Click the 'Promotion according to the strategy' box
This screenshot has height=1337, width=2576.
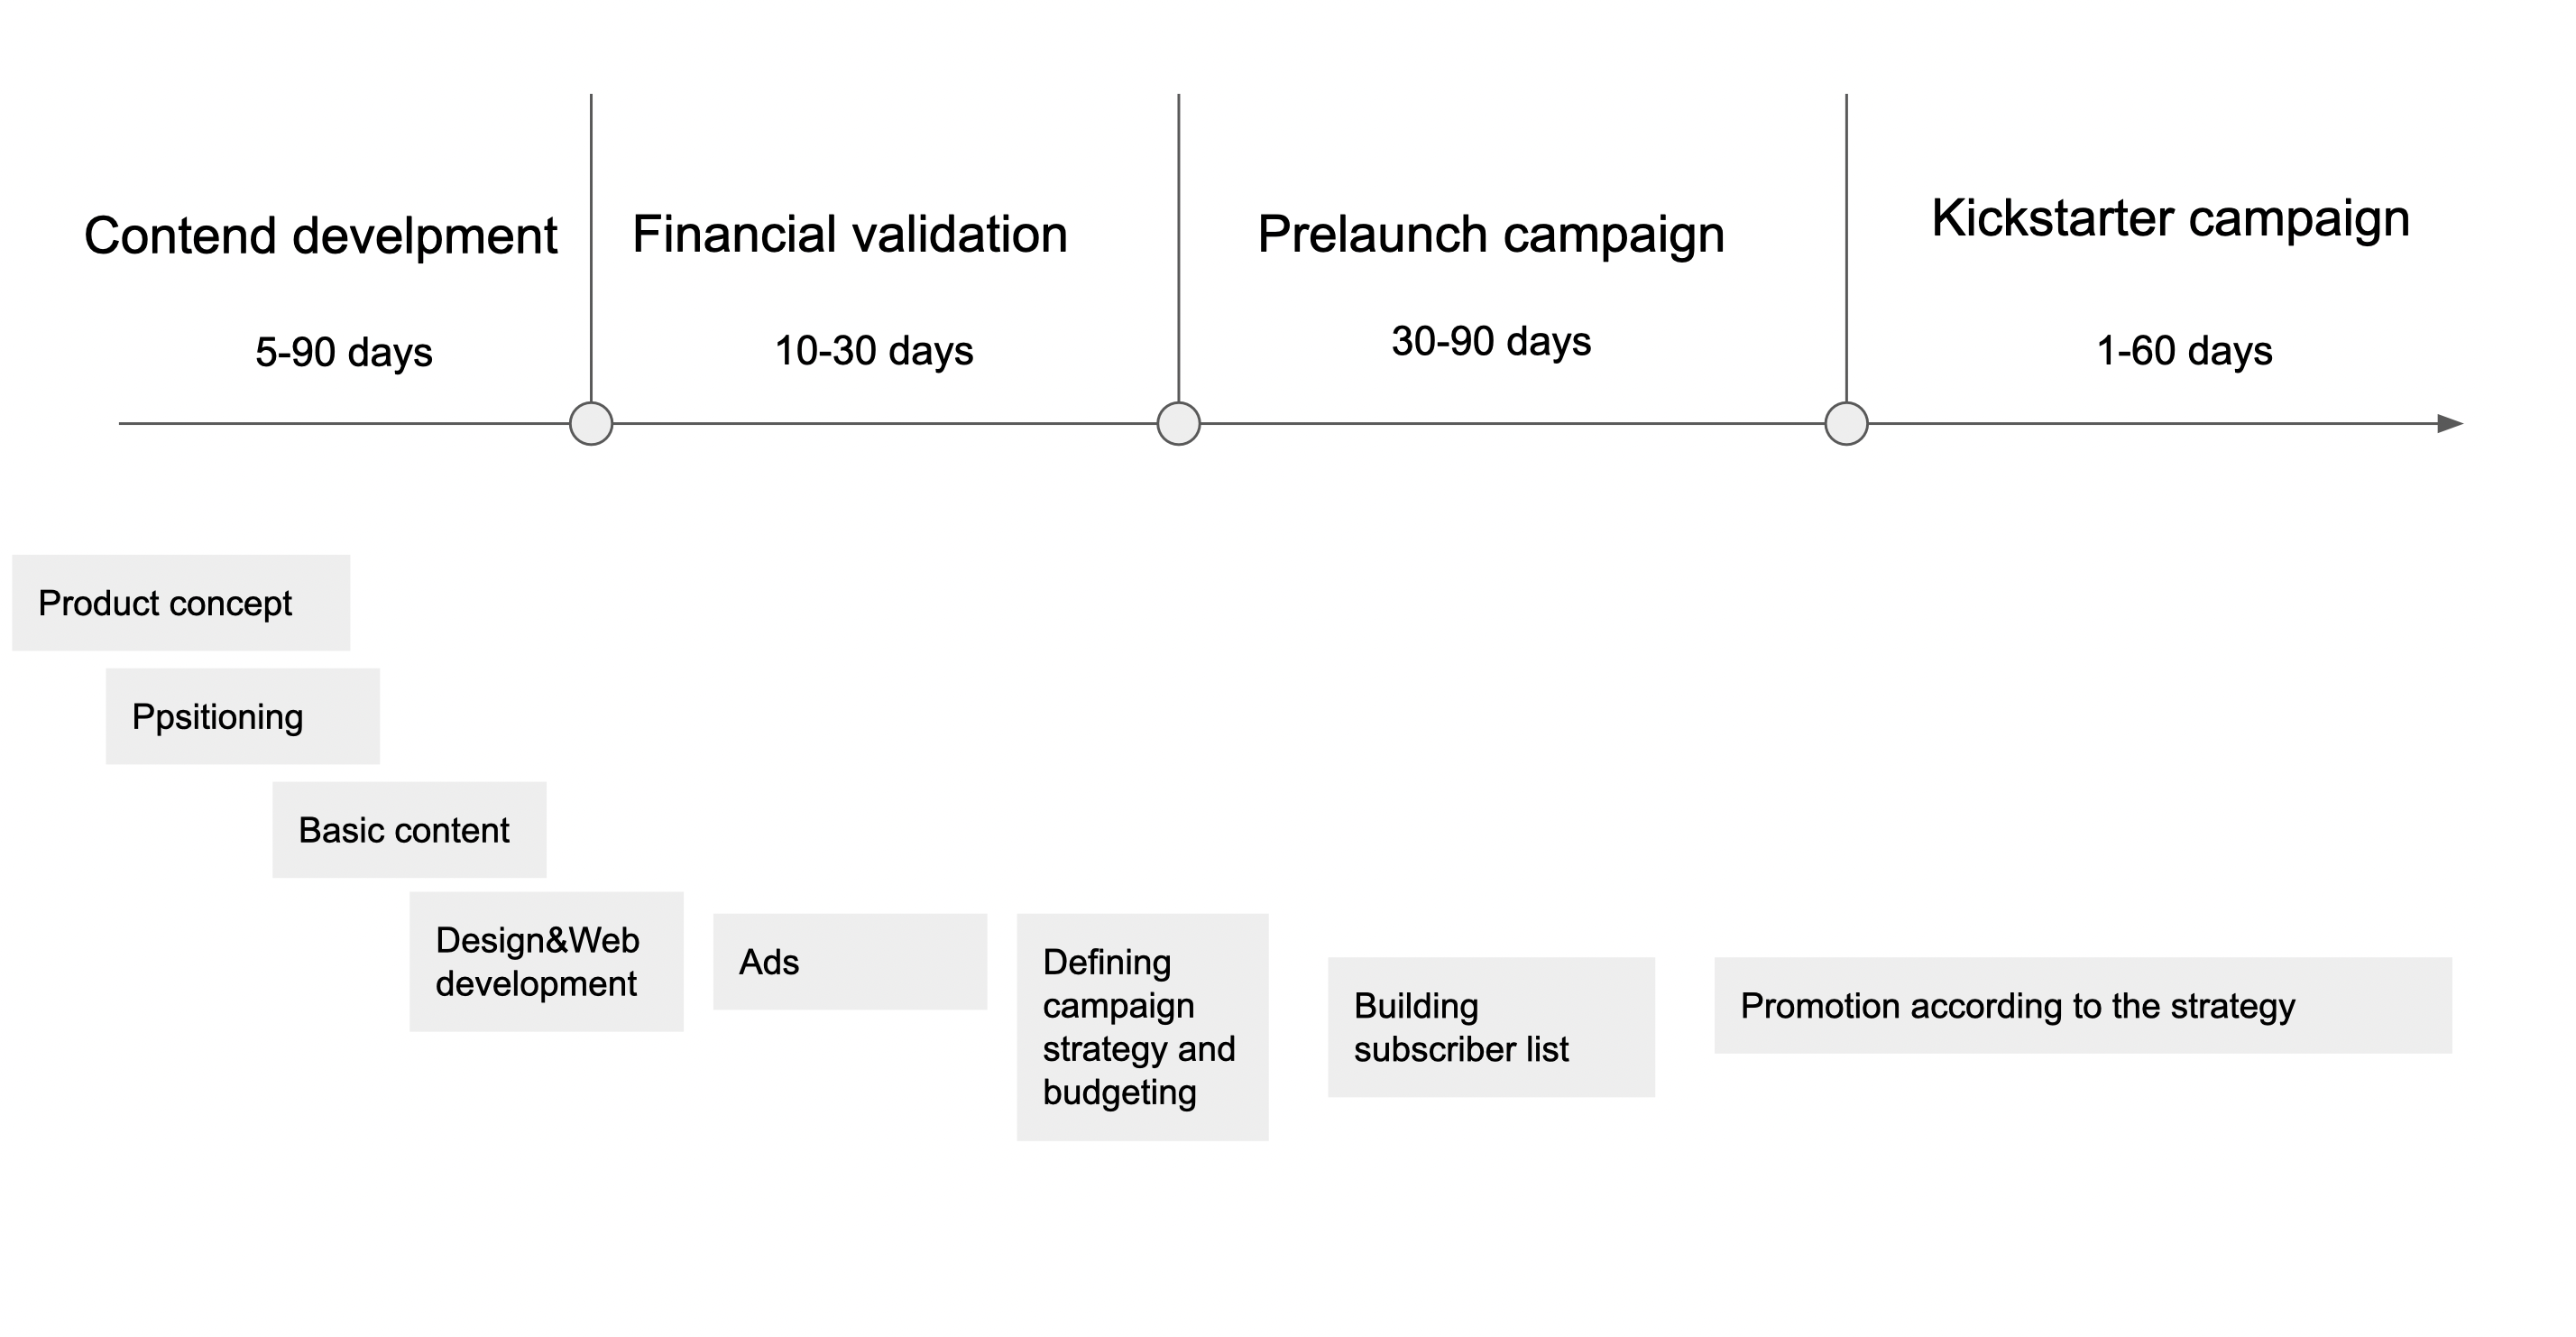pyautogui.click(x=2082, y=1006)
